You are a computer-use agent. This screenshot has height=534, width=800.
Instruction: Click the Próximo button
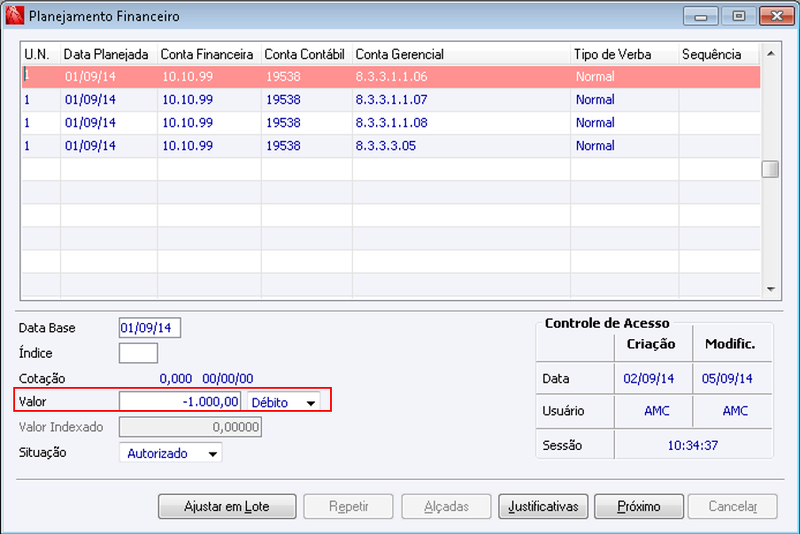click(x=639, y=506)
